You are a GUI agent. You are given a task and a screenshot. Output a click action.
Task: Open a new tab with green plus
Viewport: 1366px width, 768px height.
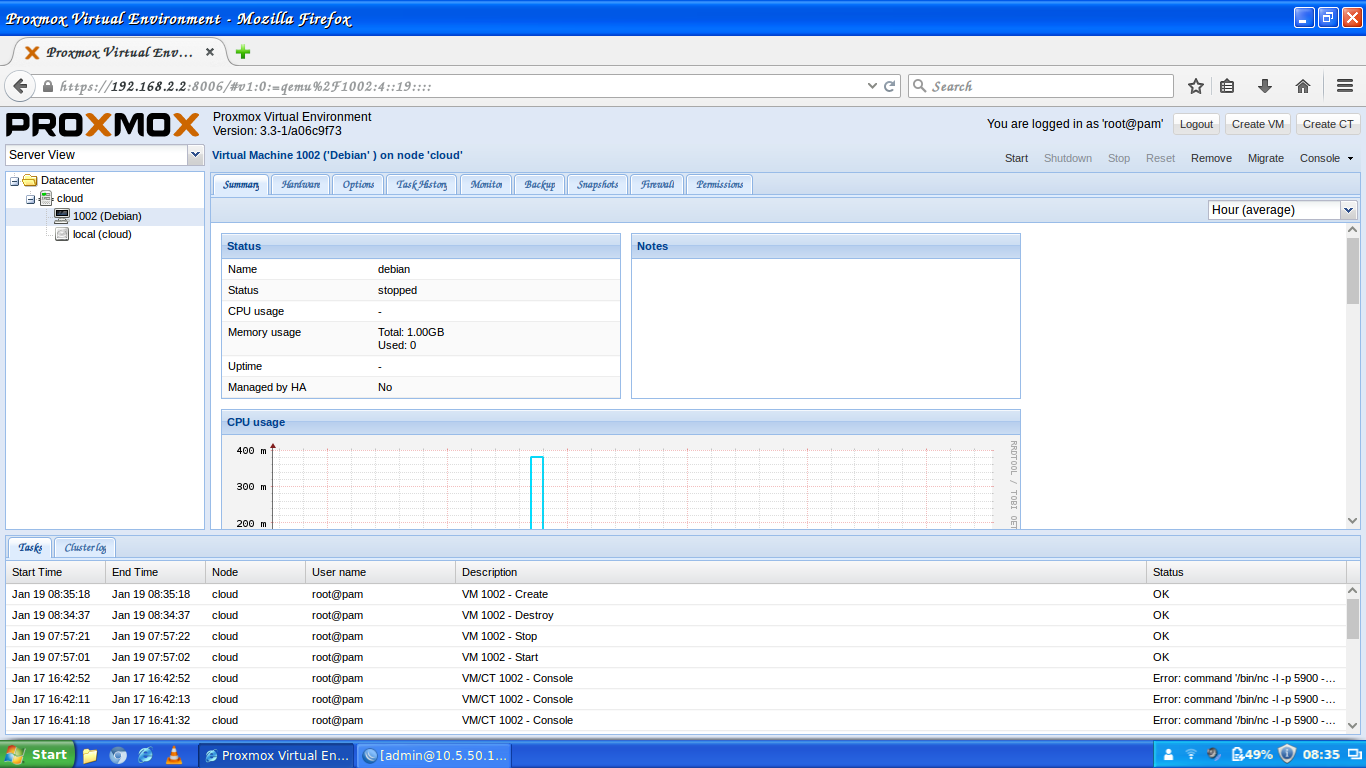pos(242,52)
